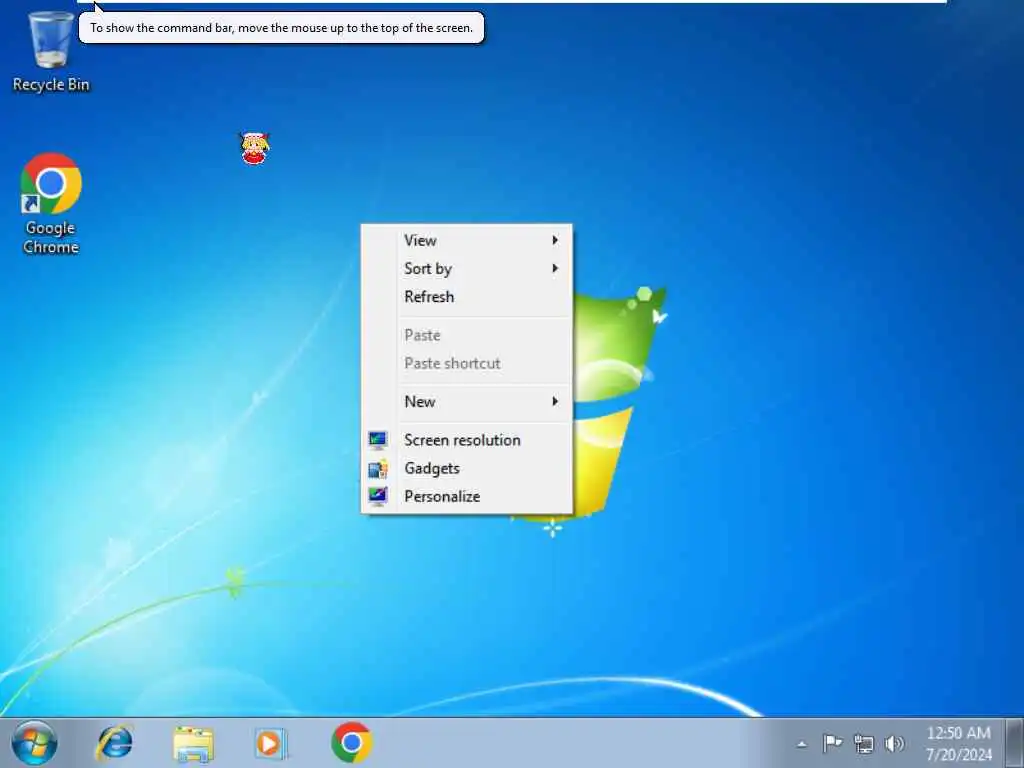This screenshot has width=1024, height=768.
Task: Open Windows Media Player on the taskbar
Action: (x=270, y=743)
